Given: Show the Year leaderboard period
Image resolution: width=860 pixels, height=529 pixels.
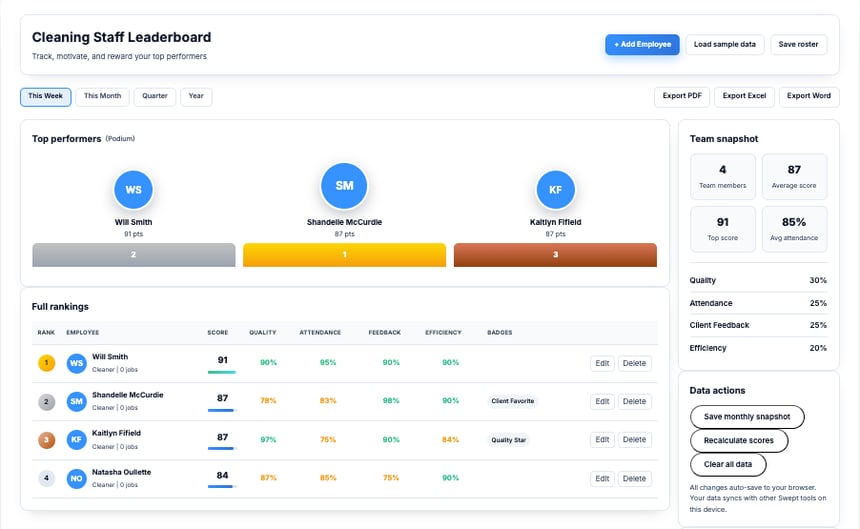Looking at the screenshot, I should [x=196, y=96].
